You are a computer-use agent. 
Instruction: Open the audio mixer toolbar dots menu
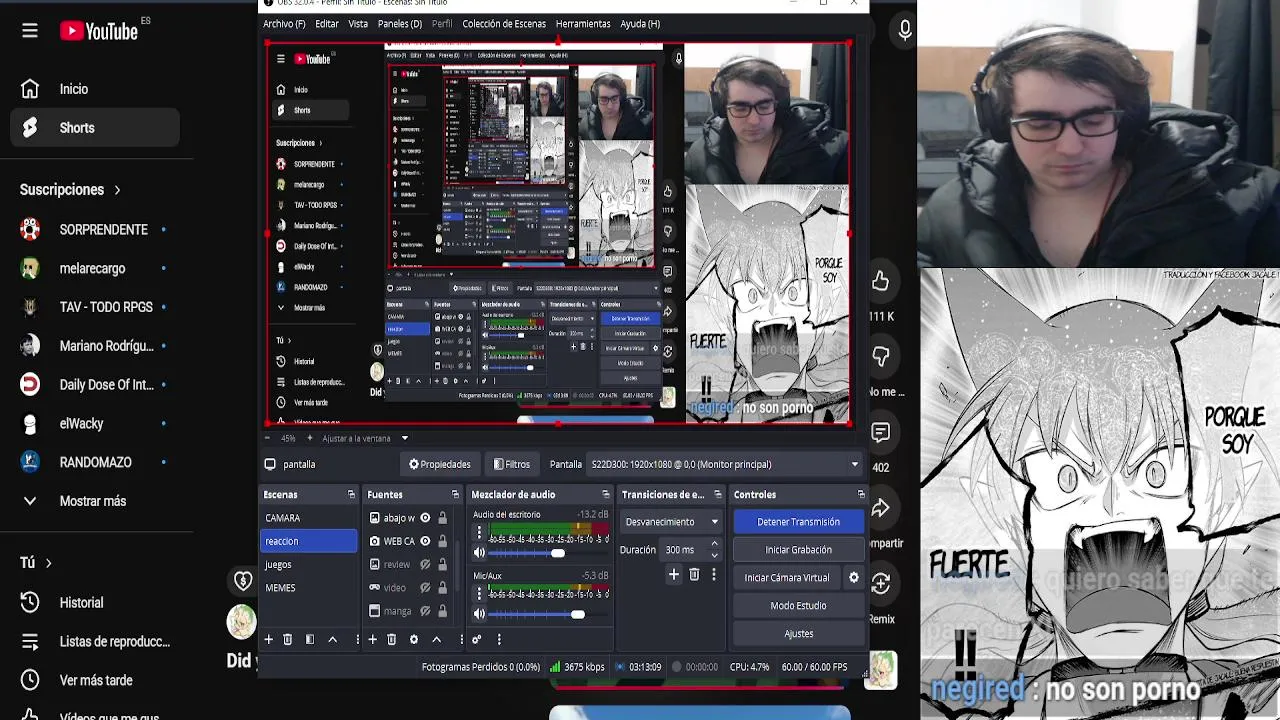pyautogui.click(x=499, y=639)
